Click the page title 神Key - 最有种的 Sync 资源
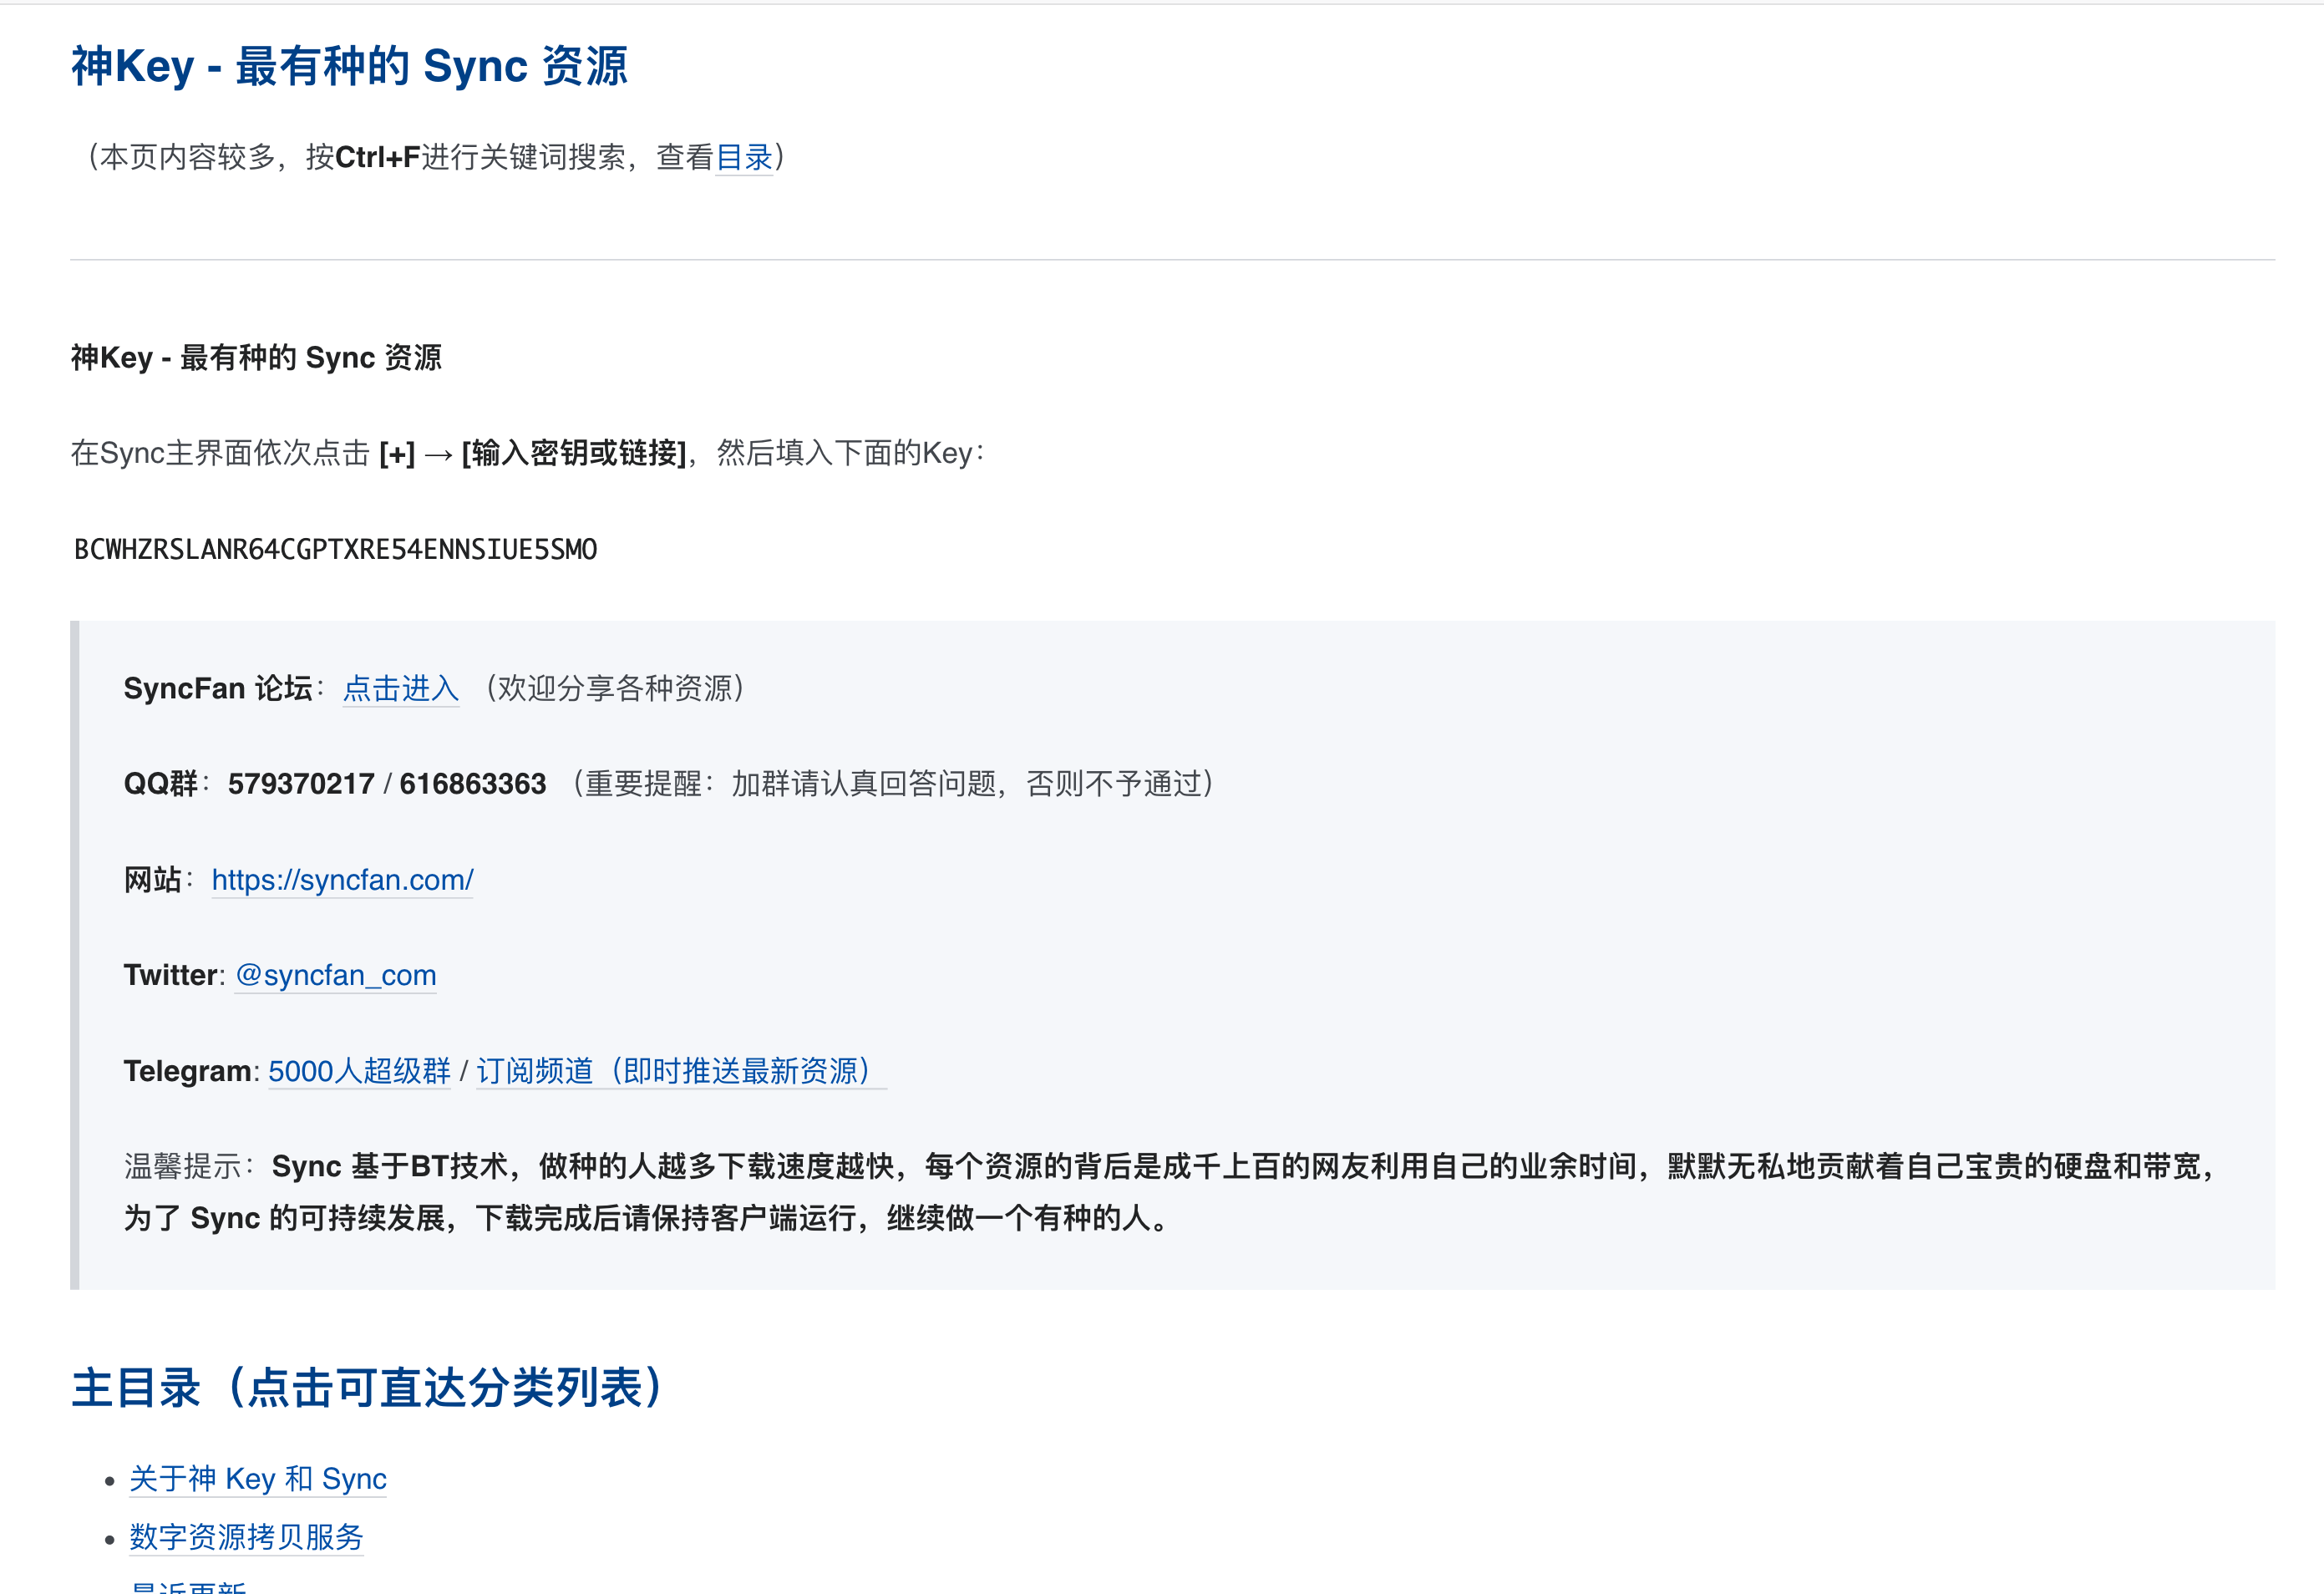This screenshot has height=1594, width=2324. [349, 67]
